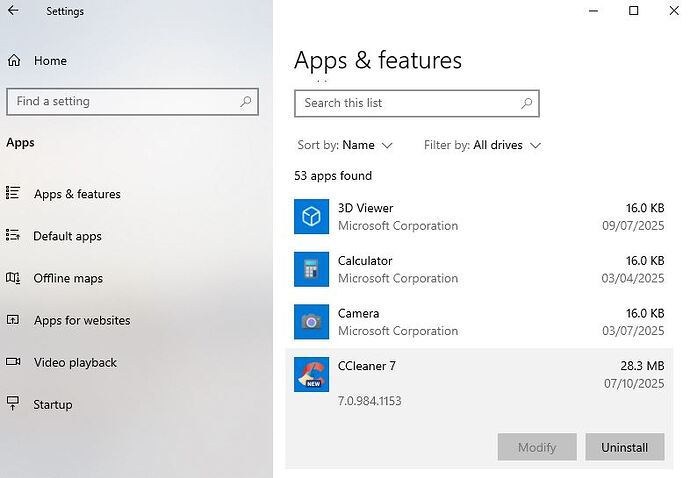Open Apps & features in sidebar
The image size is (690, 478).
tap(77, 194)
